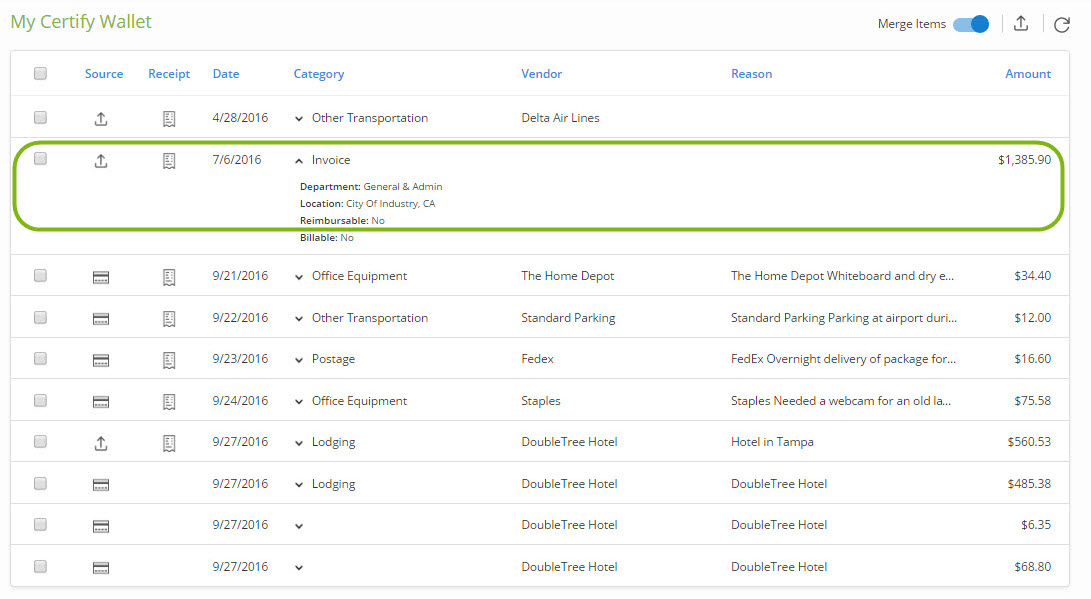Image resolution: width=1091 pixels, height=599 pixels.
Task: Expand the $68.80 DoubleTree row chevron
Action: coord(298,568)
